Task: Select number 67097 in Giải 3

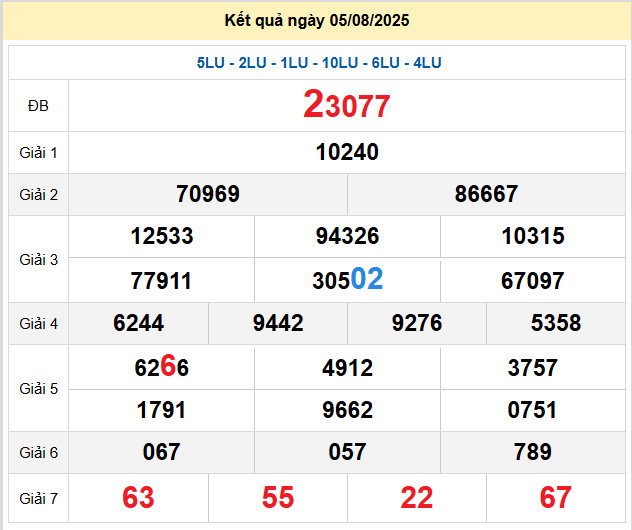Action: (532, 281)
